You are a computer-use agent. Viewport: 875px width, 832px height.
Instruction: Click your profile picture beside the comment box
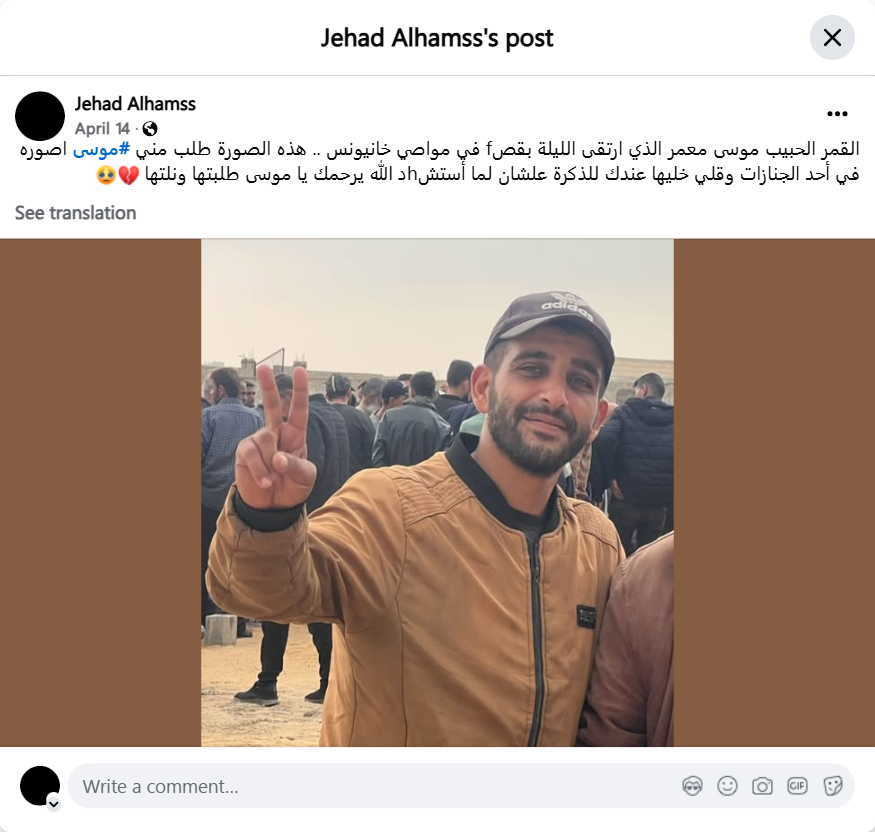click(x=40, y=786)
